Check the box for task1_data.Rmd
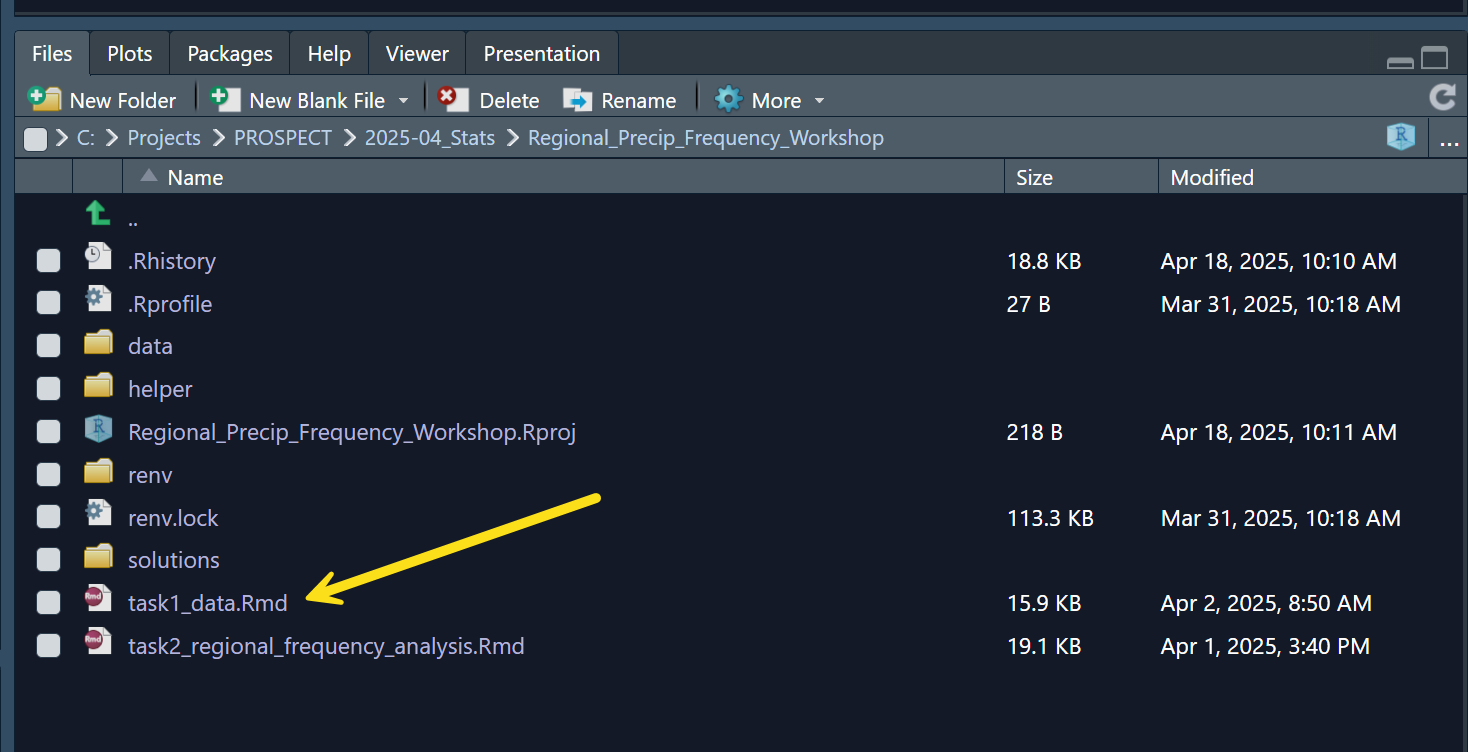This screenshot has height=752, width=1468. pos(48,603)
